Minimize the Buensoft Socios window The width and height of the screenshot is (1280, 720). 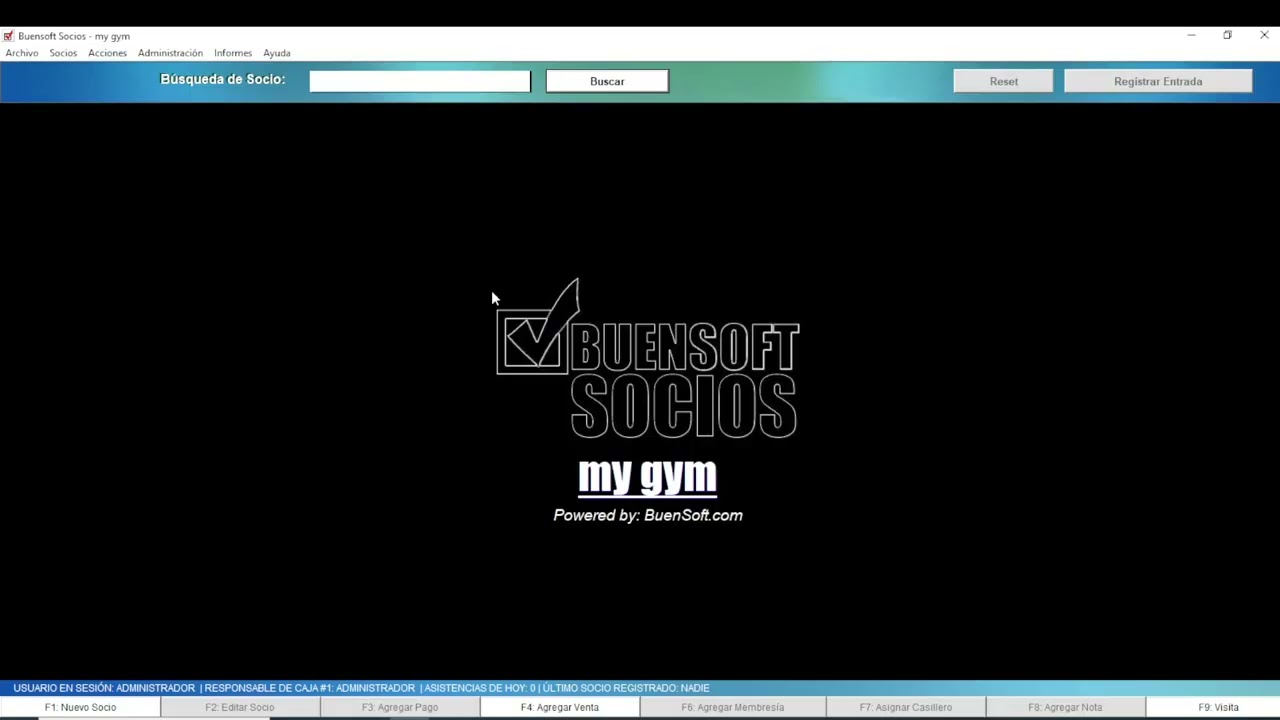pos(1191,35)
